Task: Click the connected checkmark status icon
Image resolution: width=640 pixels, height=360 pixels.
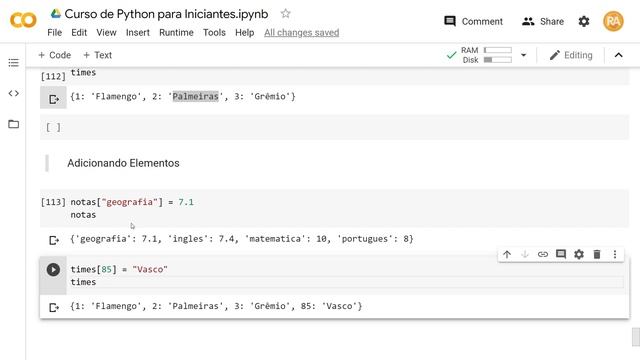Action: pos(451,55)
